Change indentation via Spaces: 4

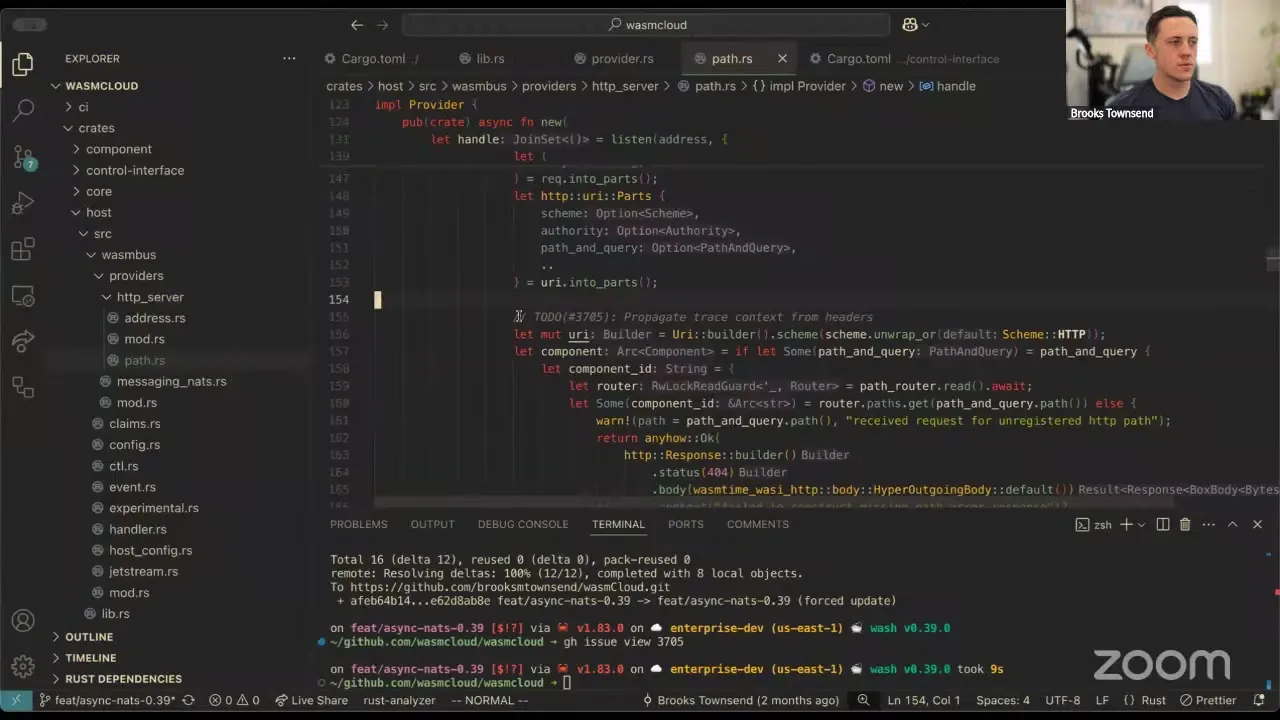point(1003,700)
